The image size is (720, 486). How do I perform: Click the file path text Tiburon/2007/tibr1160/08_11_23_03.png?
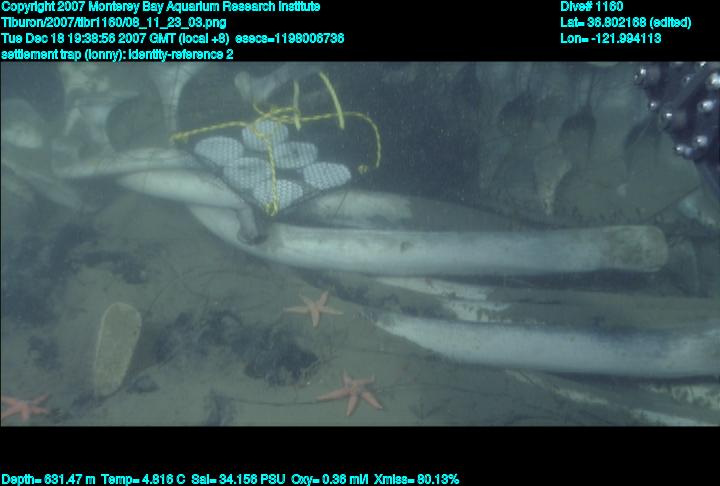click(113, 23)
